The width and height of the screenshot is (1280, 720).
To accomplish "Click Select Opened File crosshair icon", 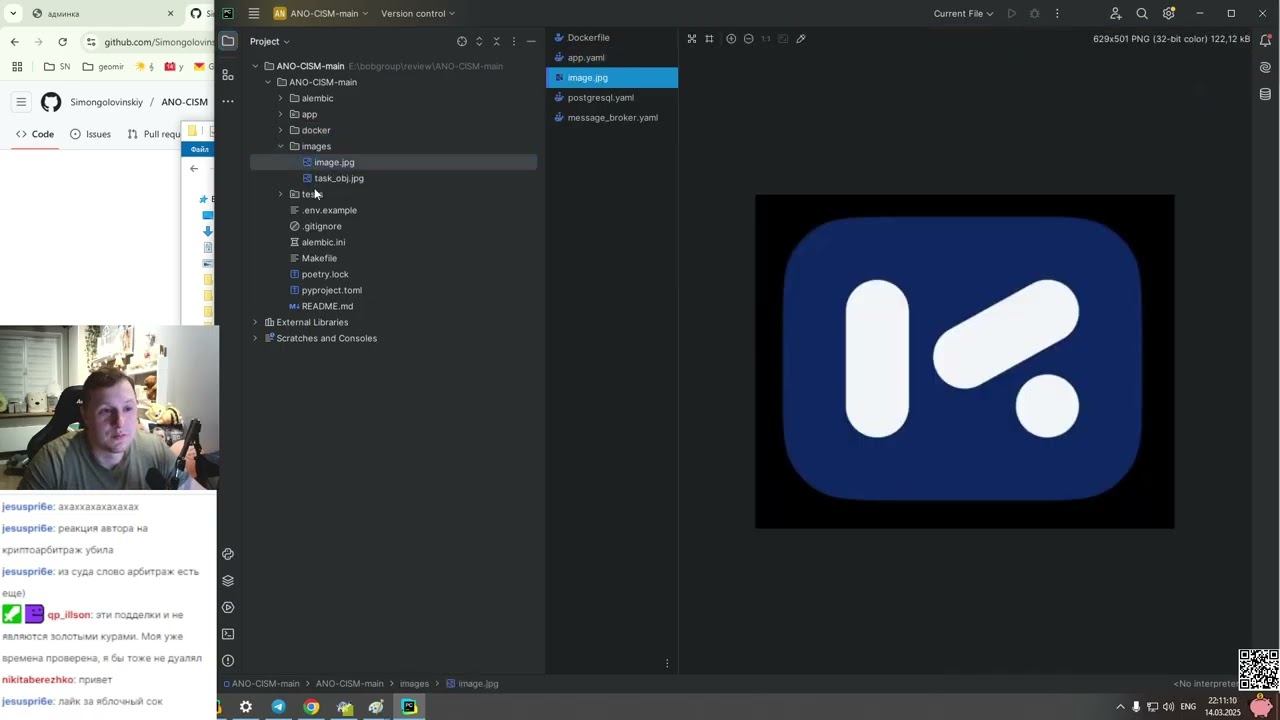I will point(462,41).
